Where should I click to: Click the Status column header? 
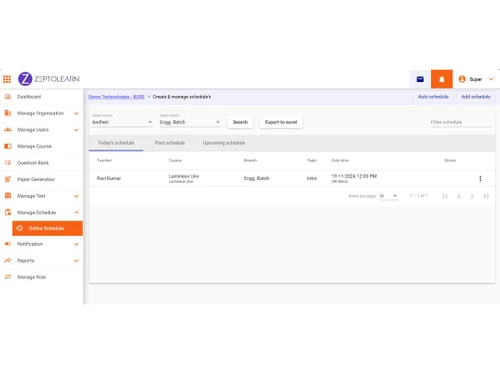(x=450, y=160)
